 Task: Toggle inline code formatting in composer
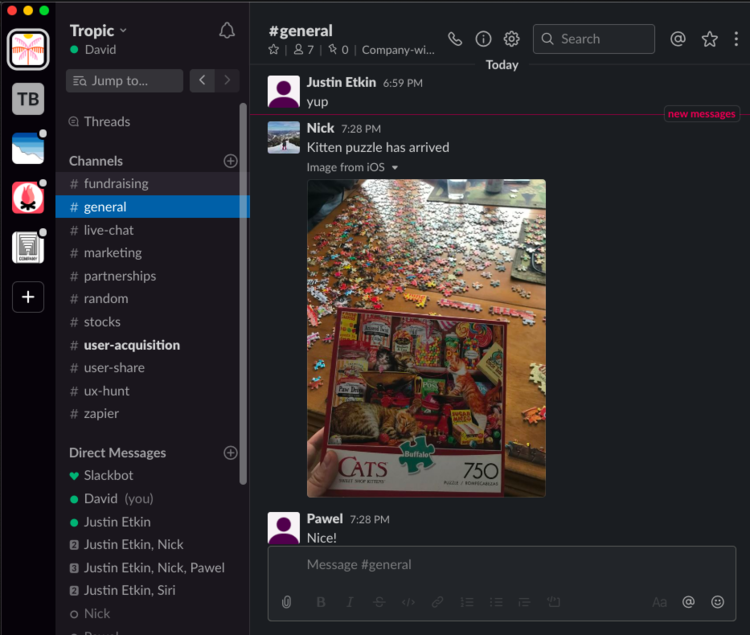pos(408,602)
